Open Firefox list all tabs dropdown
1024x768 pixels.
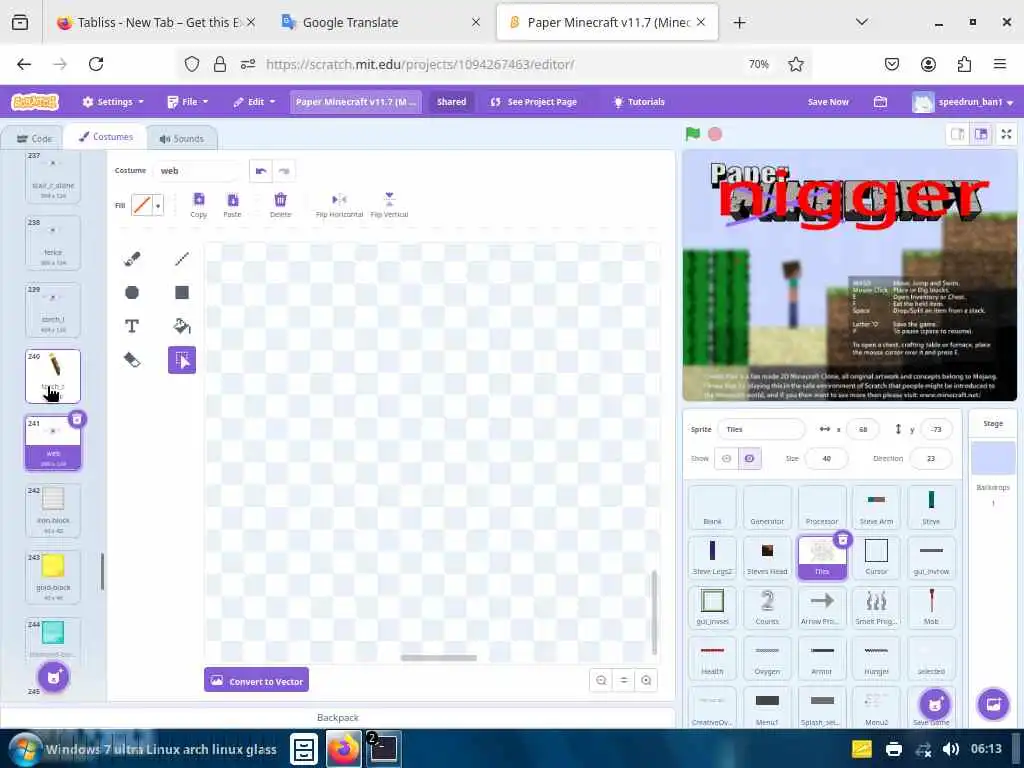[x=861, y=22]
